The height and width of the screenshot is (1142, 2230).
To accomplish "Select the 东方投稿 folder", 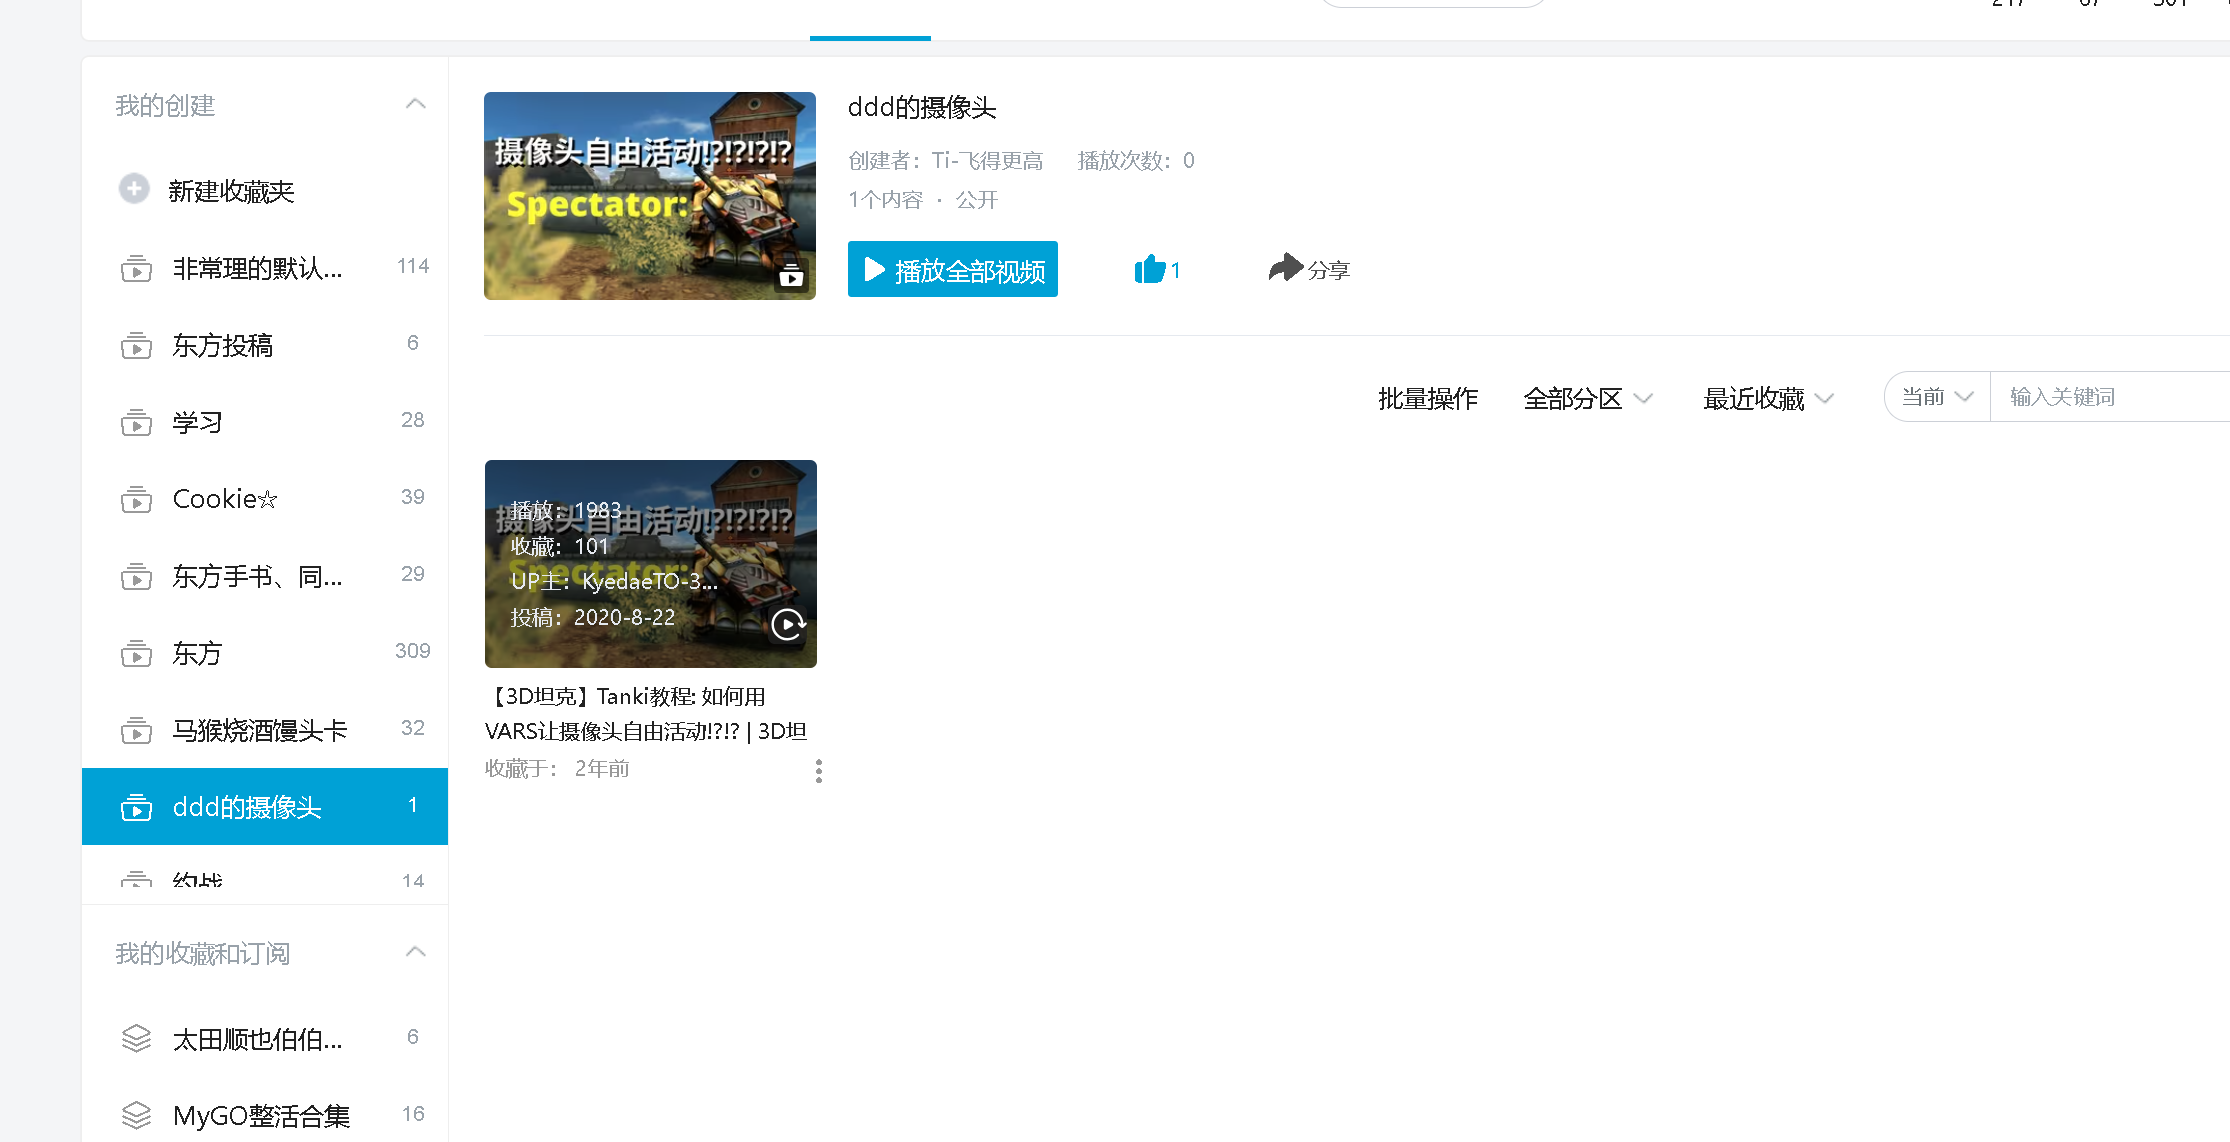I will (x=265, y=345).
